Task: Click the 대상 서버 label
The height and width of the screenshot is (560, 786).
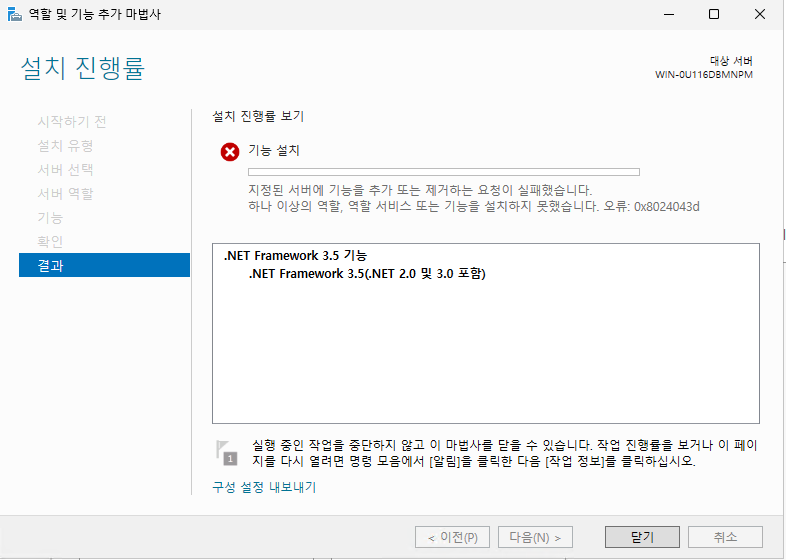Action: click(x=731, y=61)
